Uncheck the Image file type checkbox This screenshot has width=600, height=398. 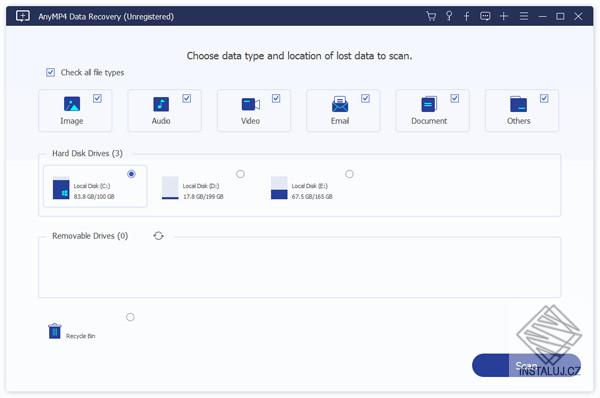pos(97,98)
